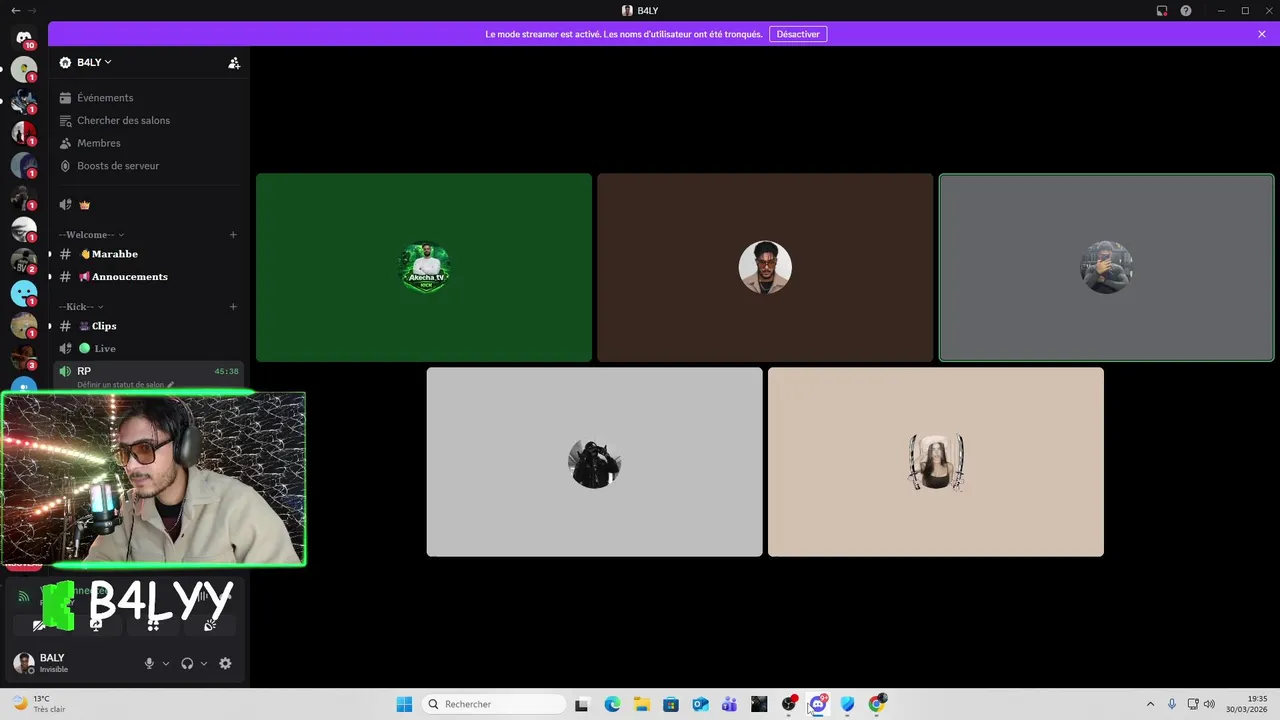Select the brown tile with sunglasses avatar

pos(765,268)
